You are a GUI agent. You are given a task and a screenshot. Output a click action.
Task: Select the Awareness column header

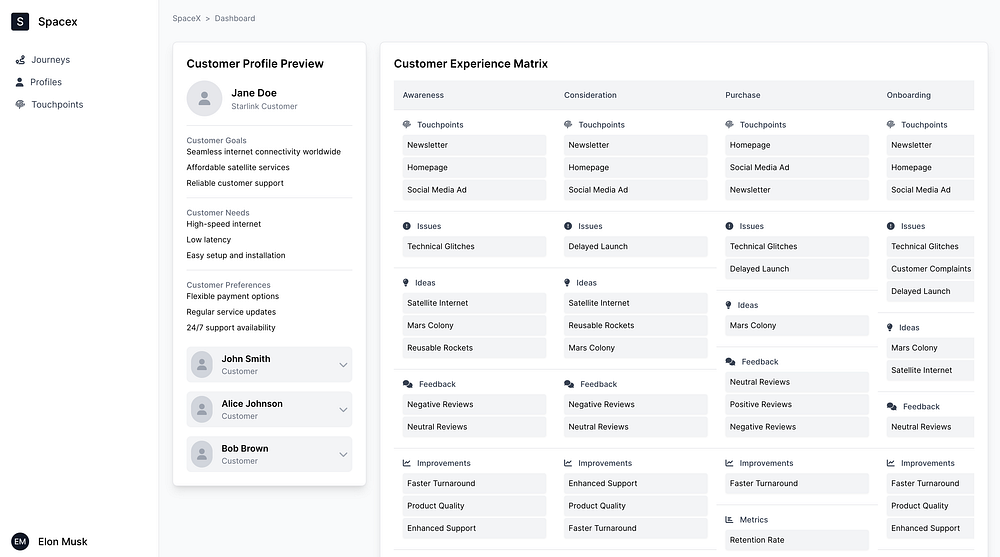423,95
